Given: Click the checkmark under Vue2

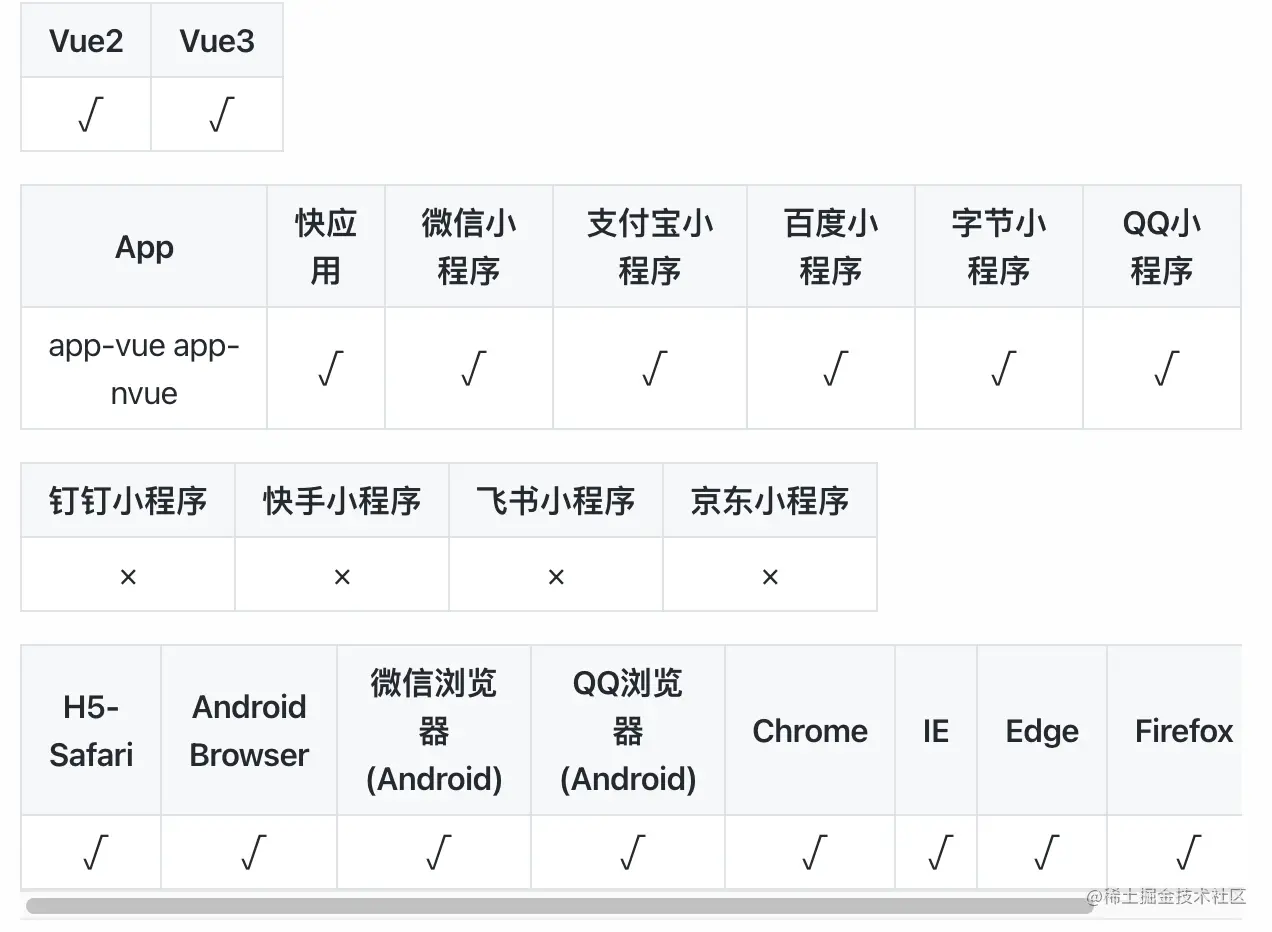Looking at the screenshot, I should click(88, 115).
